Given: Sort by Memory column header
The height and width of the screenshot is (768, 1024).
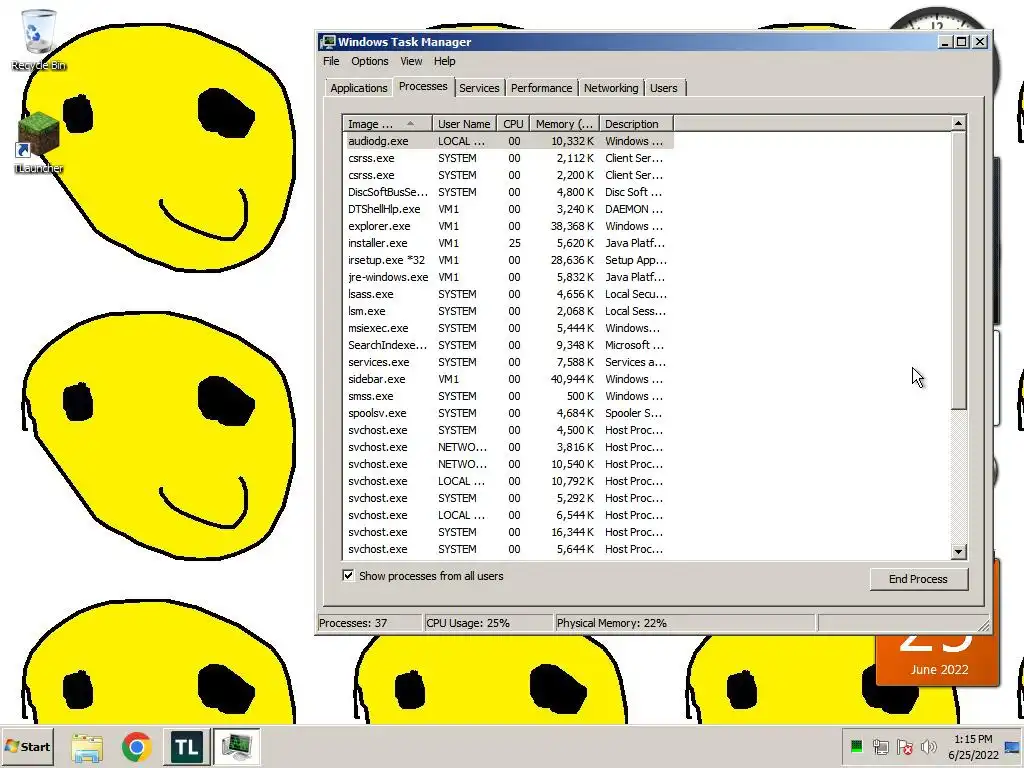Looking at the screenshot, I should [x=564, y=123].
